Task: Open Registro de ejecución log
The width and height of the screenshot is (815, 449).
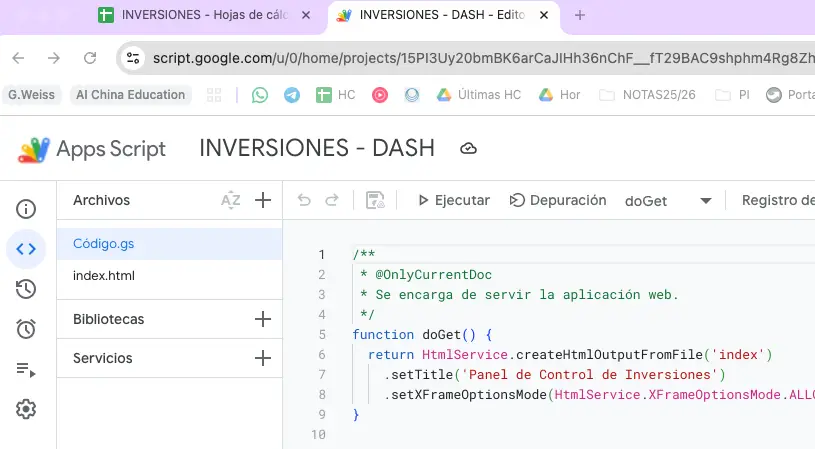Action: [778, 200]
